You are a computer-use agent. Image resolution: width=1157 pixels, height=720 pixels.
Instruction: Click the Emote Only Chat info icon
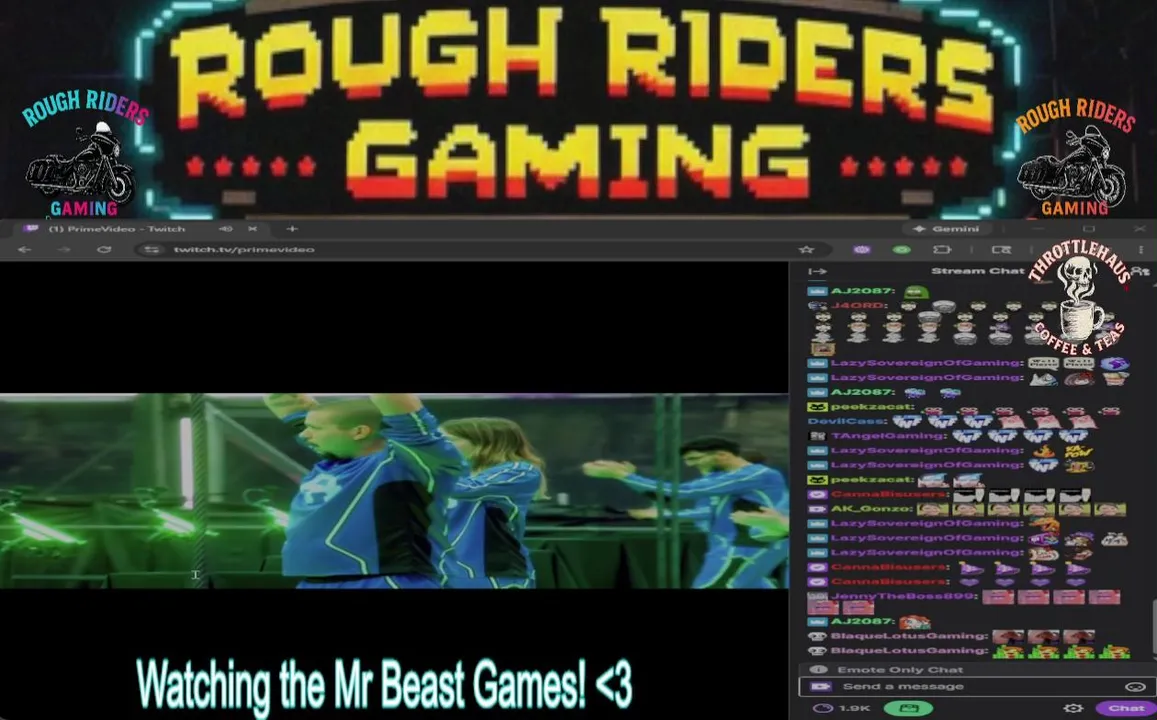pyautogui.click(x=818, y=670)
